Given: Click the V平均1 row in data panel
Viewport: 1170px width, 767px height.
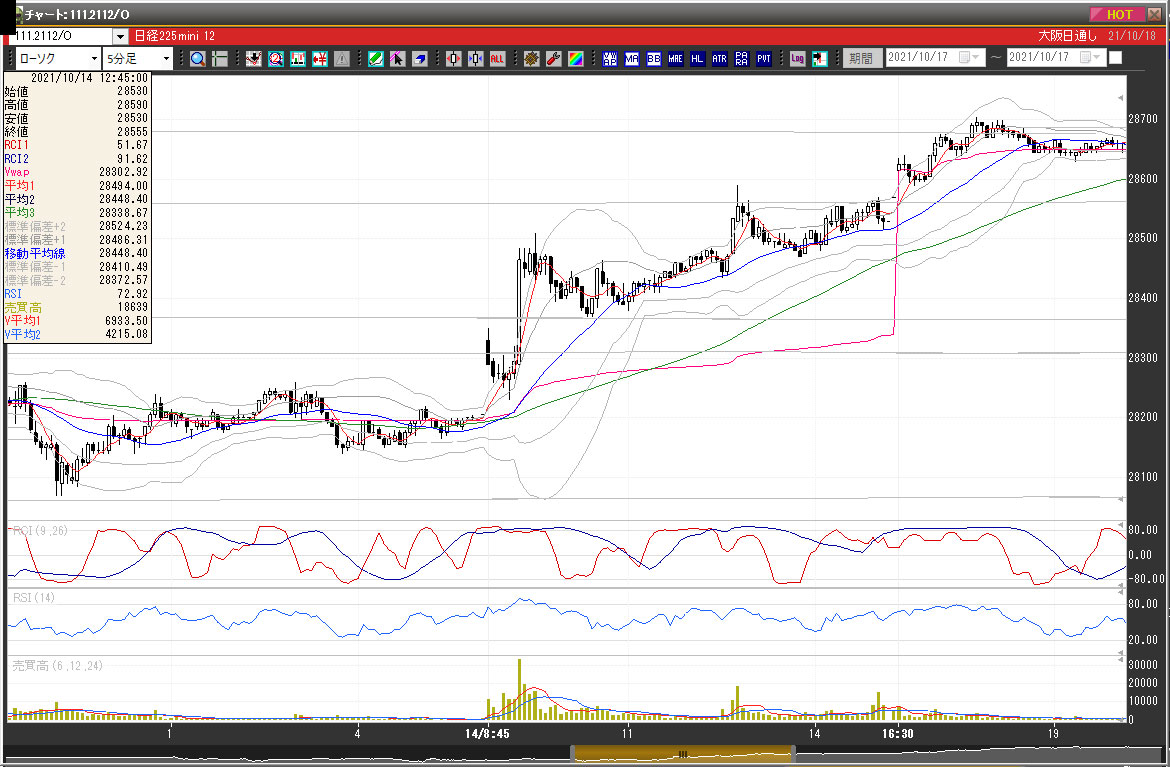Looking at the screenshot, I should pyautogui.click(x=76, y=321).
